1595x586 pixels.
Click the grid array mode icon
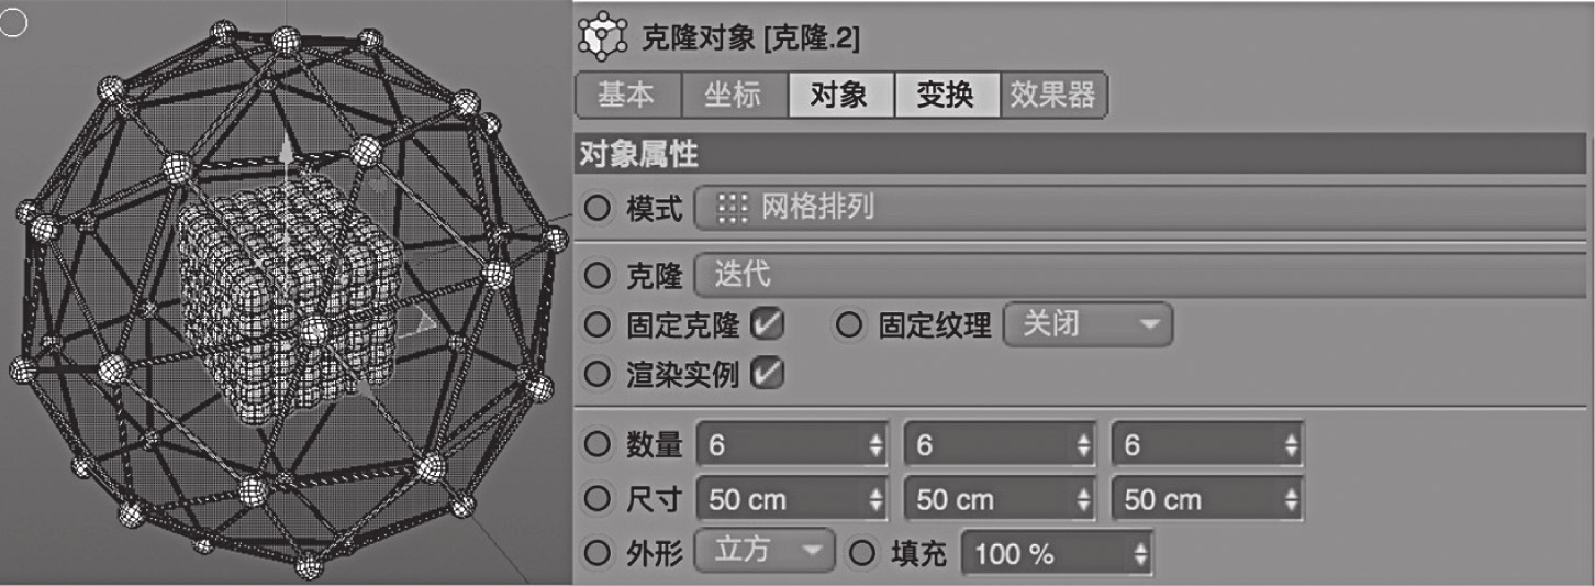[x=732, y=208]
